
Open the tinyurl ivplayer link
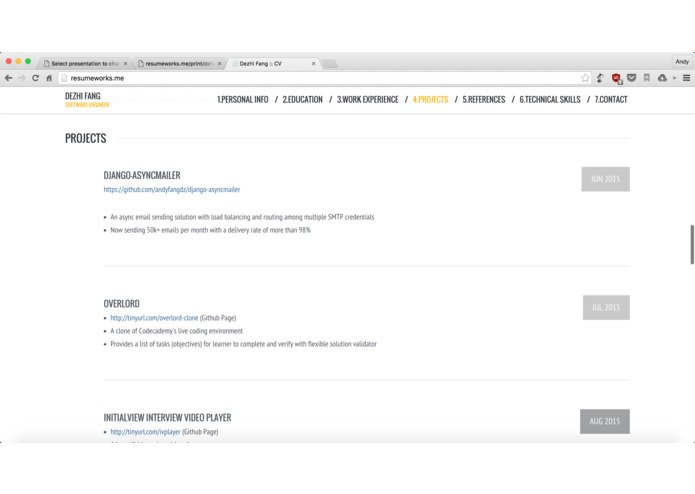(x=145, y=432)
